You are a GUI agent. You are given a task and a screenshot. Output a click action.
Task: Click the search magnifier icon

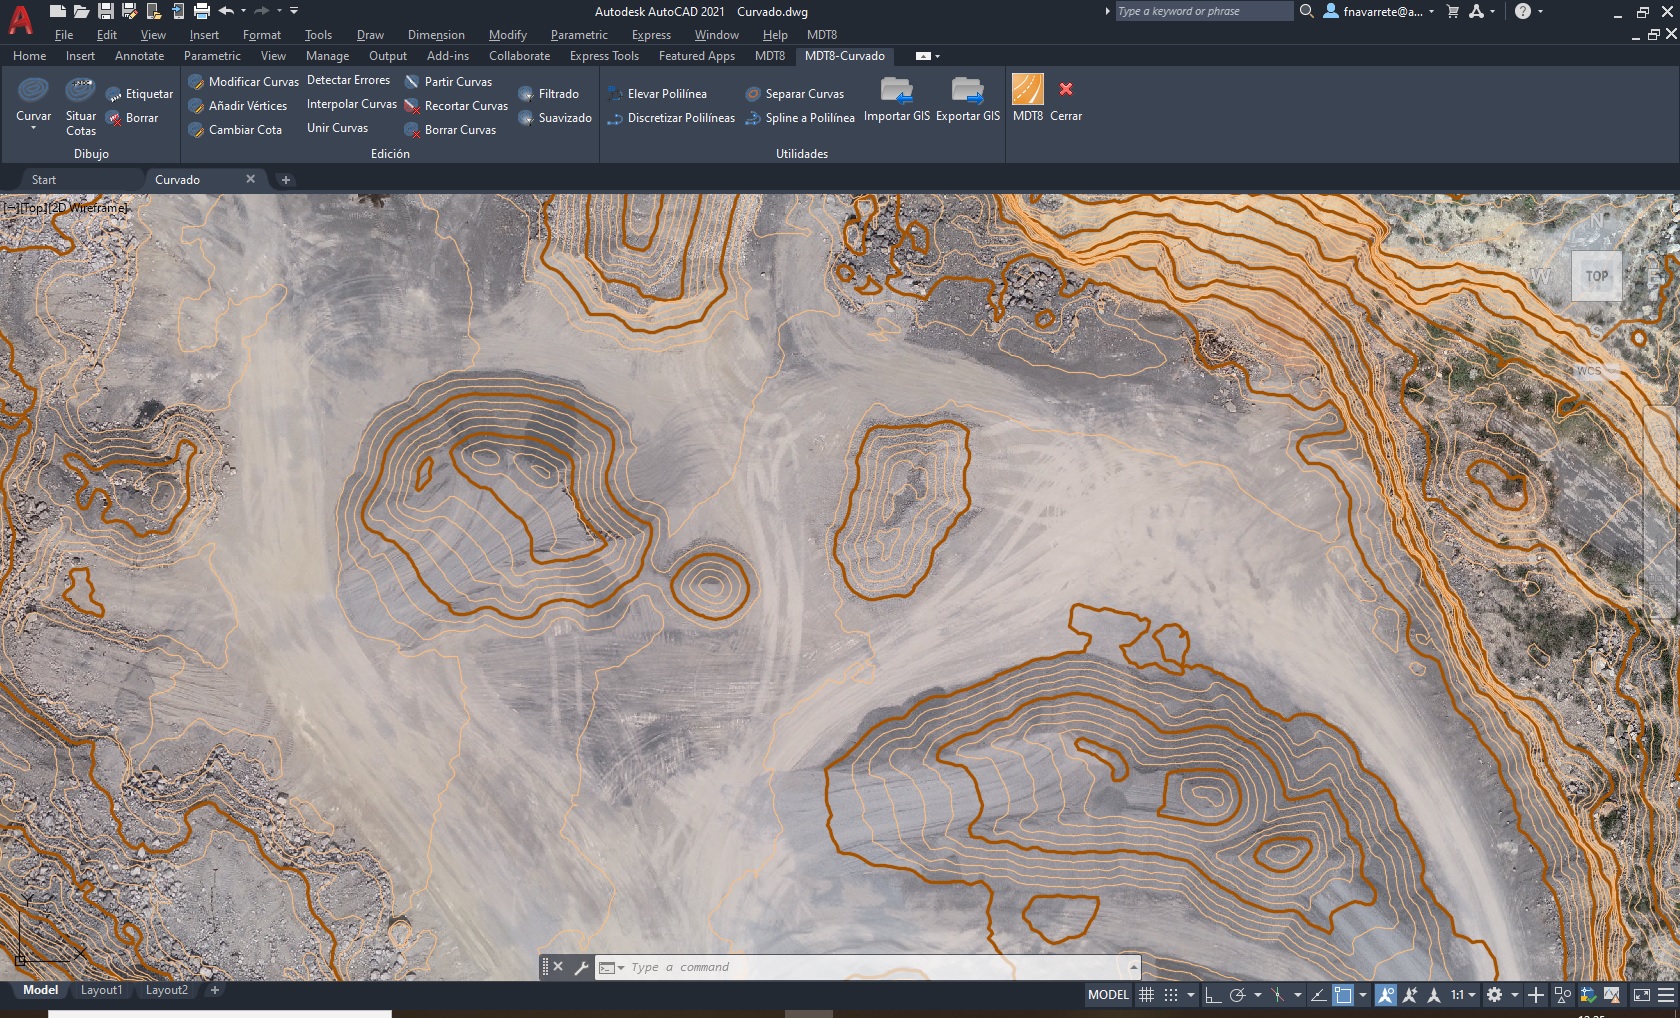[x=1306, y=11]
